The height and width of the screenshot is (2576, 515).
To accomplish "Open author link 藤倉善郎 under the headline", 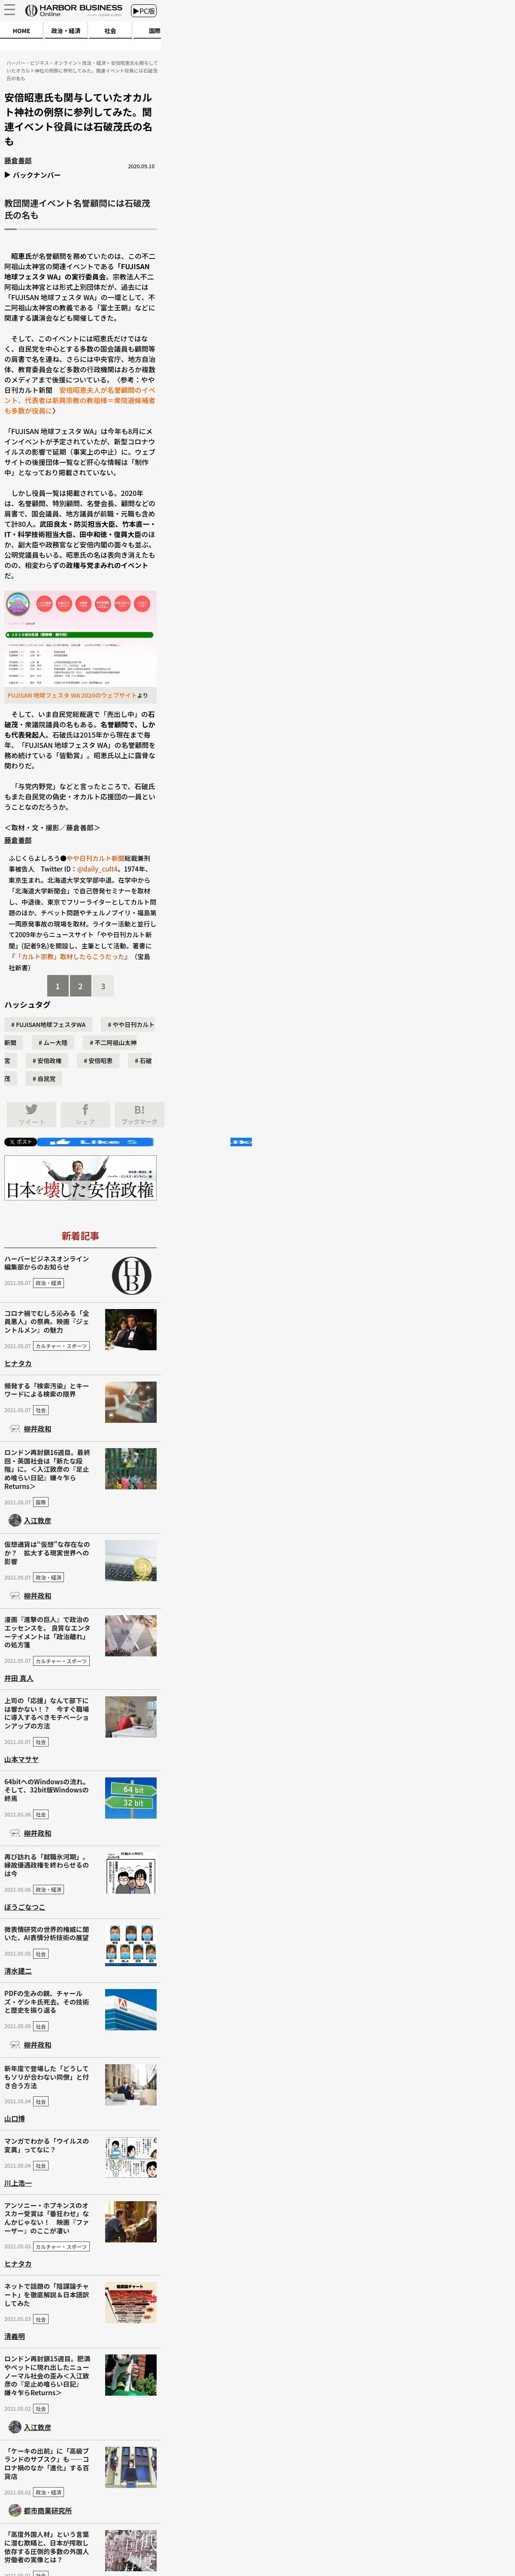I will pos(18,161).
